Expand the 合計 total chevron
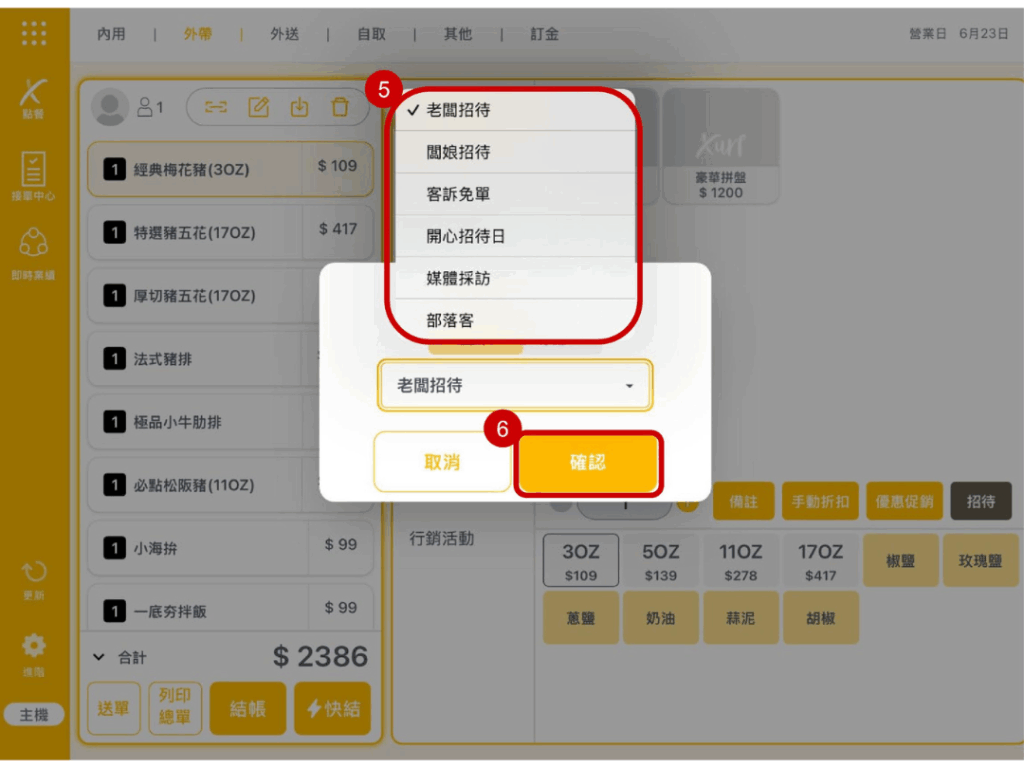1024x768 pixels. tap(98, 657)
